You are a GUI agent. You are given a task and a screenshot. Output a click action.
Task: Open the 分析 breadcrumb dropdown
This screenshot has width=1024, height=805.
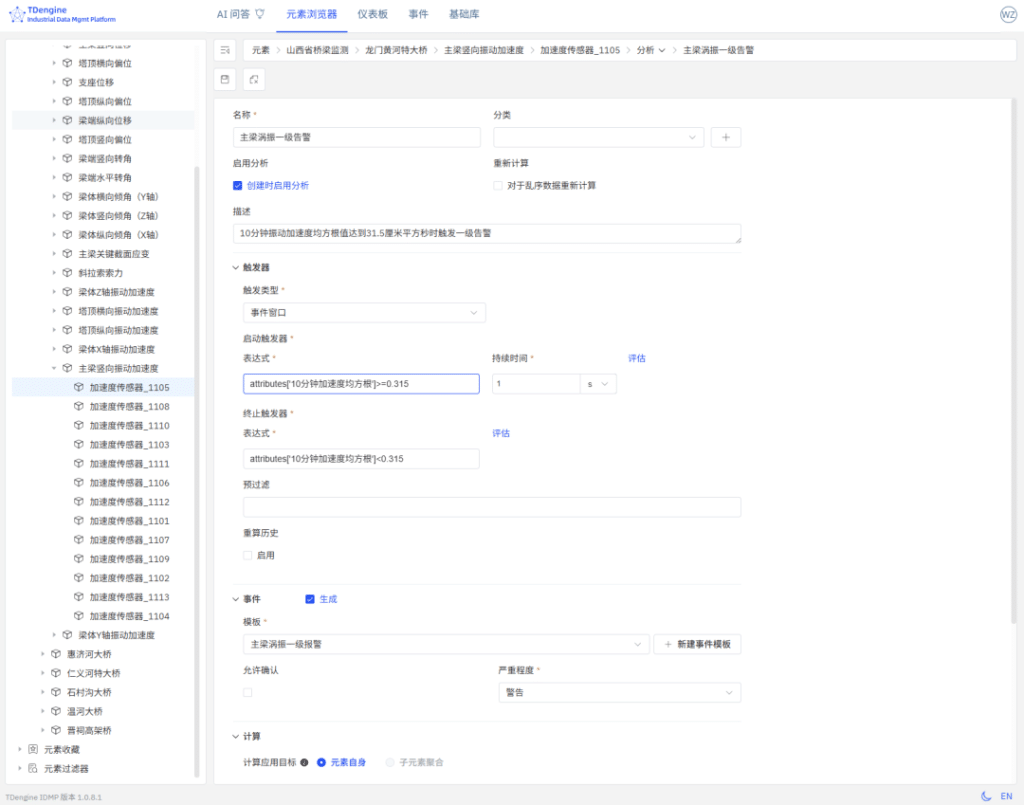(x=650, y=50)
